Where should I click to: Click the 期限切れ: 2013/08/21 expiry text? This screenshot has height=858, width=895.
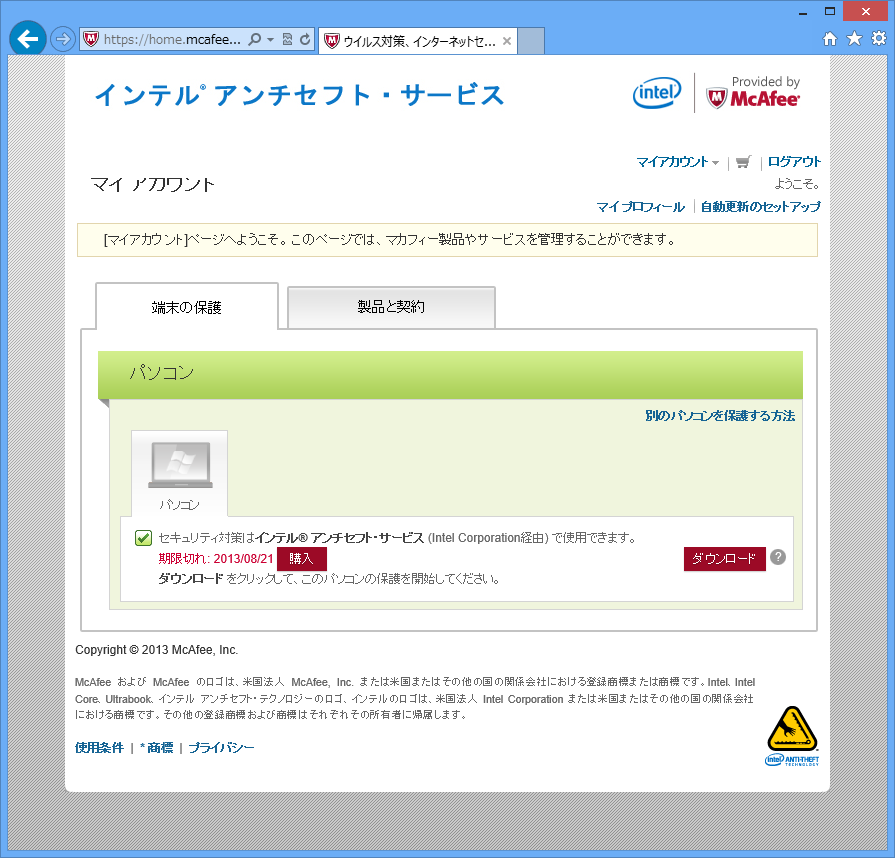216,558
